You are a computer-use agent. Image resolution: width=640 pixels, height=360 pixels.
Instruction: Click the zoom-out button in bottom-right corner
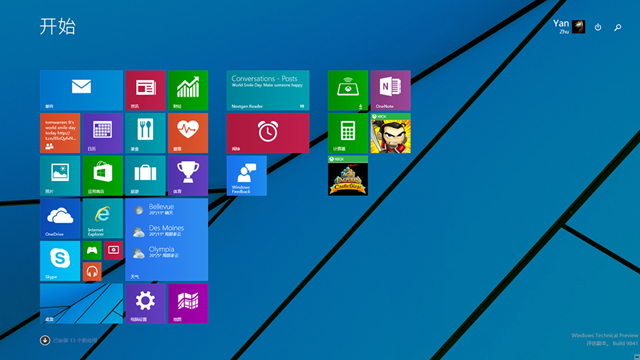point(637,357)
